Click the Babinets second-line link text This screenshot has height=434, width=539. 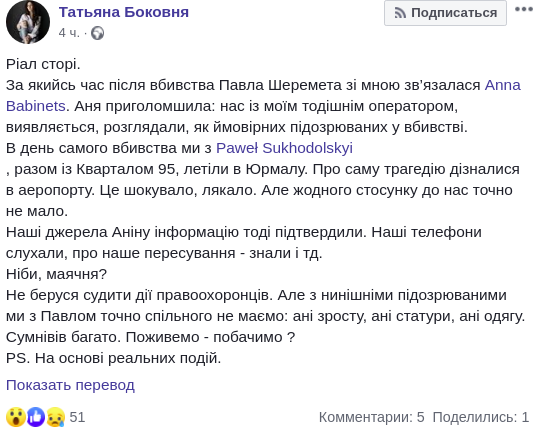[36, 106]
